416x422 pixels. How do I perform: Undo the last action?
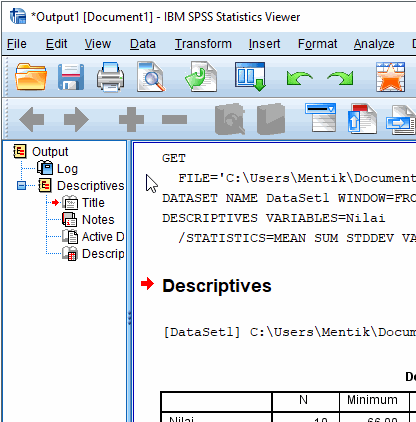point(299,78)
